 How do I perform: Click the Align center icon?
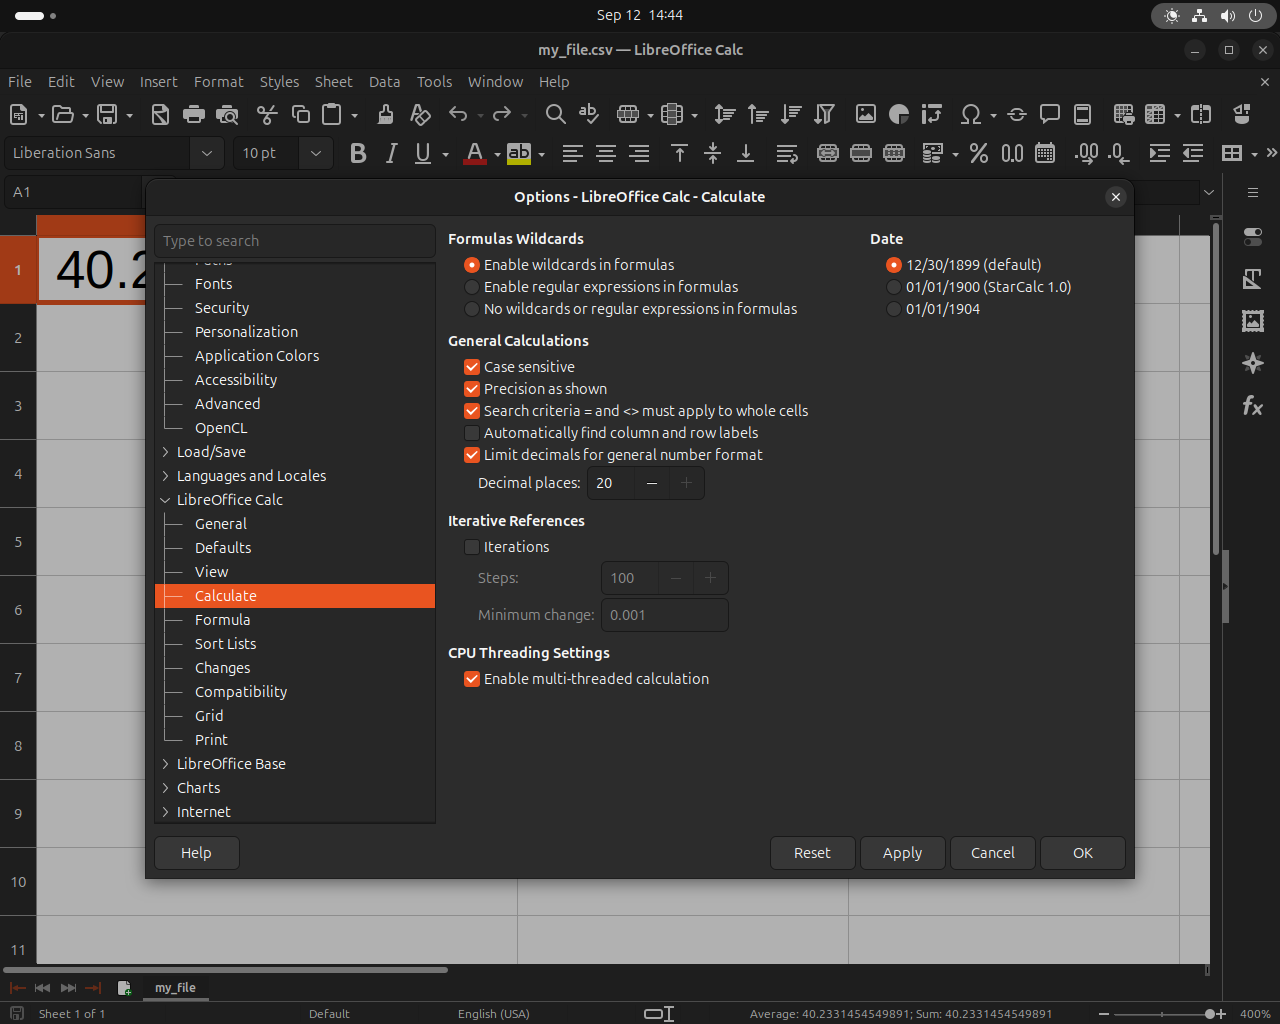(606, 153)
